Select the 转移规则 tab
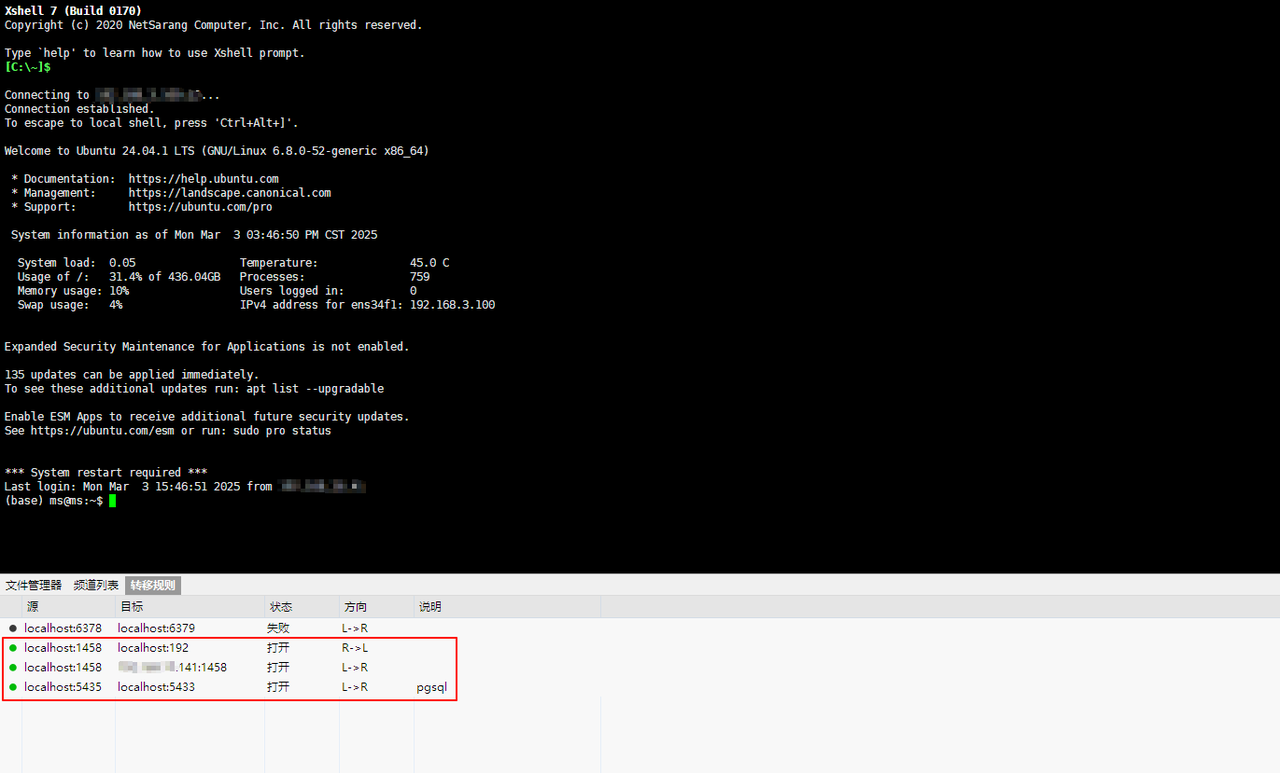 [x=153, y=585]
